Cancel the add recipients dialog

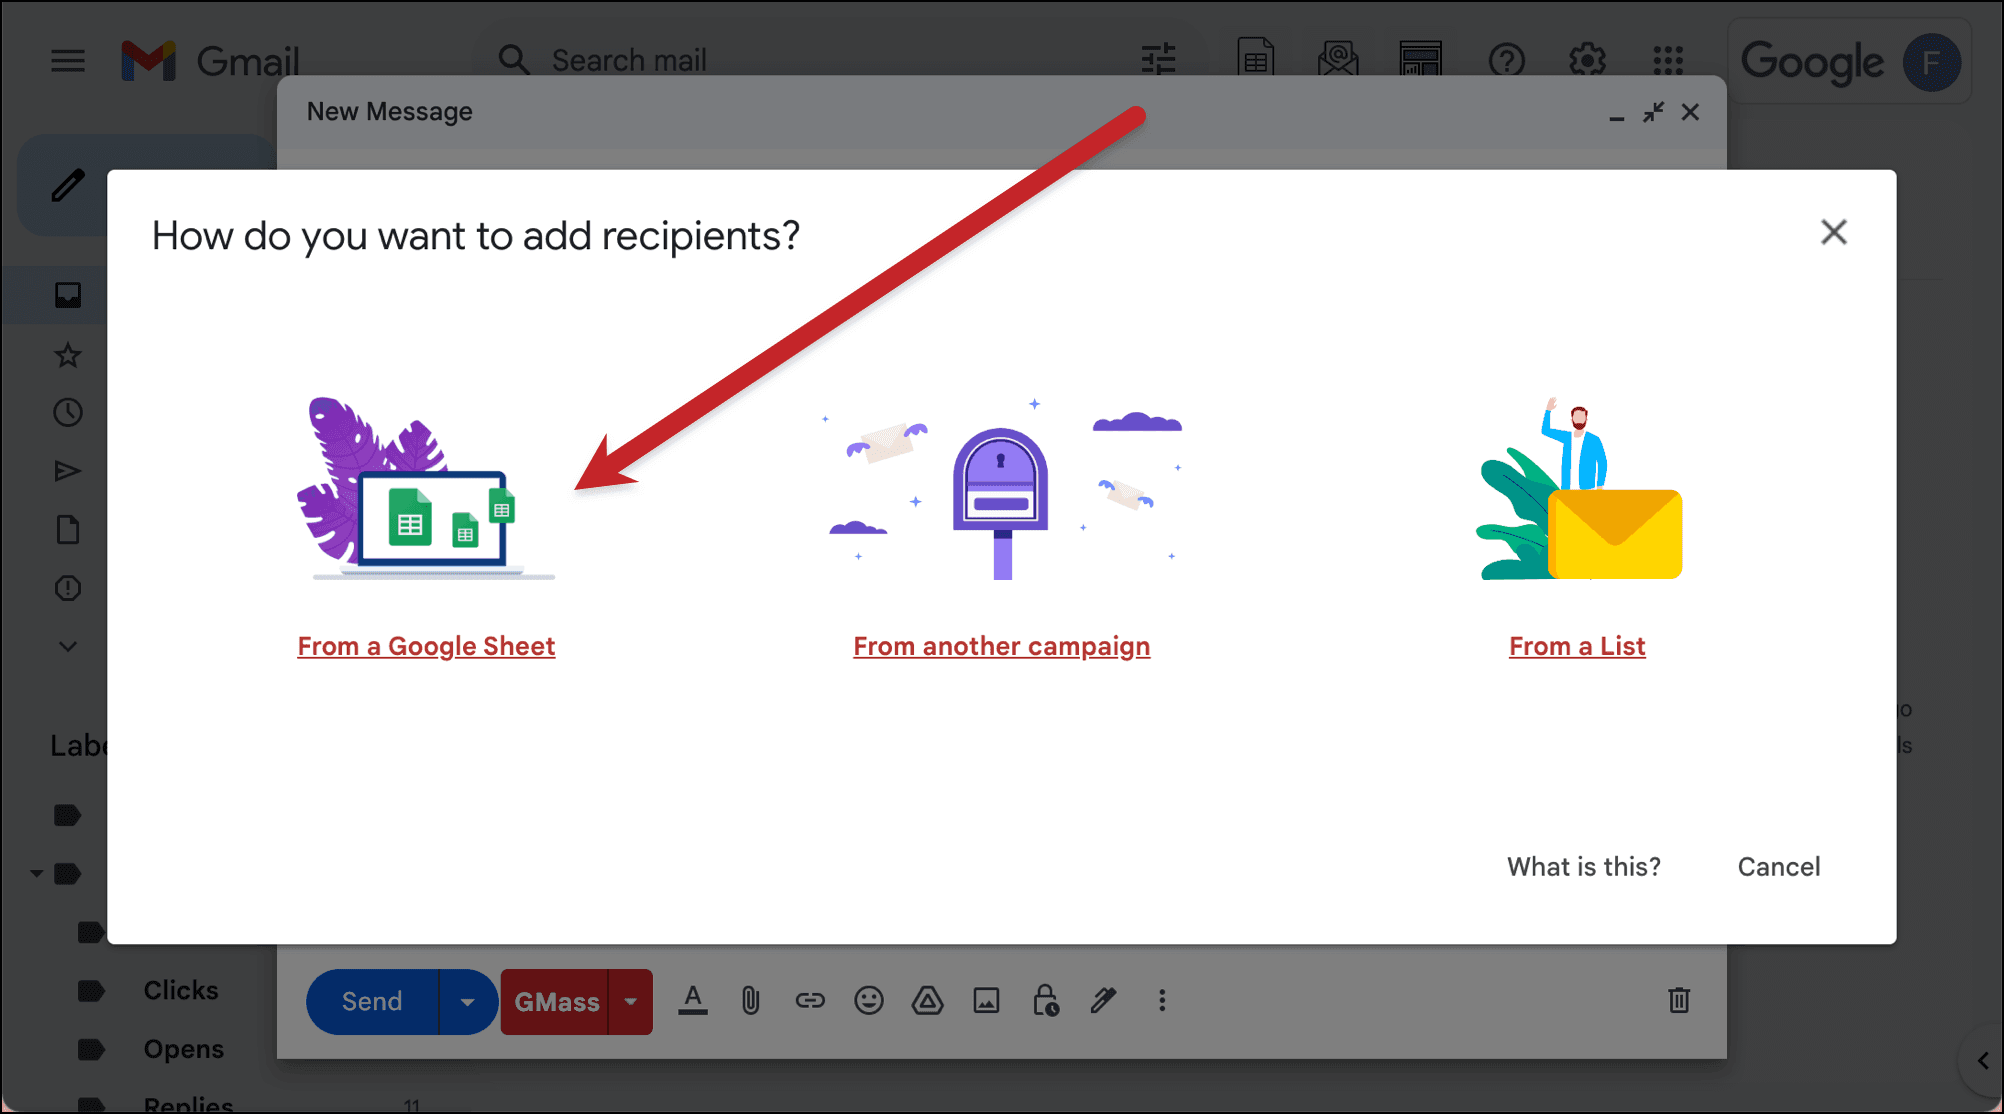(1779, 866)
